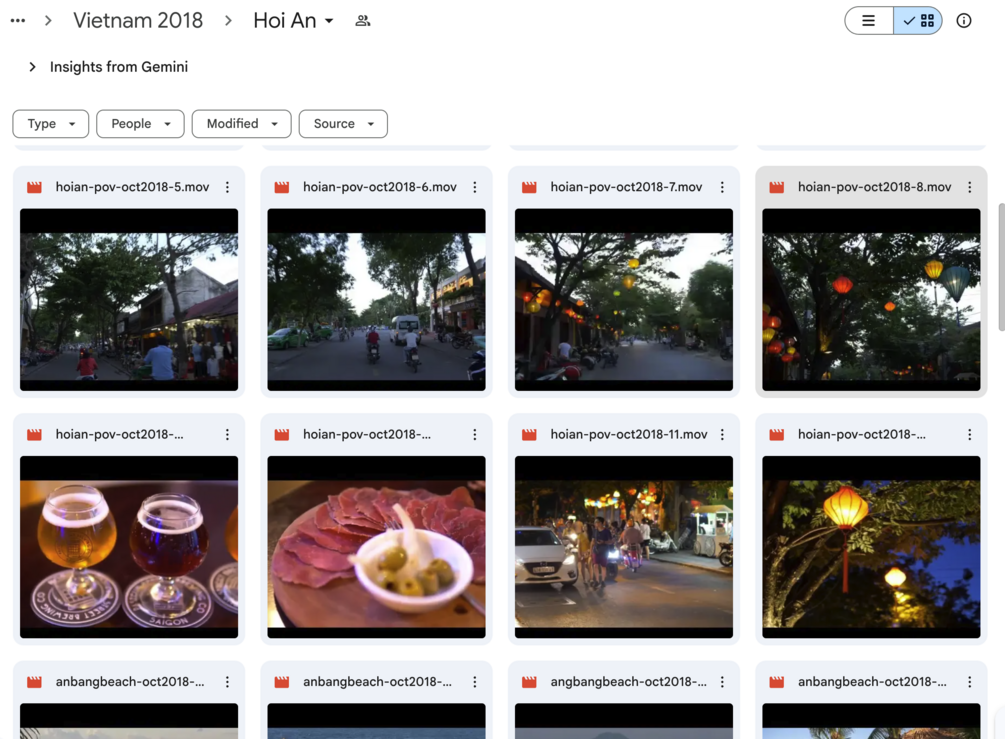Screen dimensions: 1005x739
Task: Click the vertical scrollbar thumb
Action: [x=1001, y=267]
